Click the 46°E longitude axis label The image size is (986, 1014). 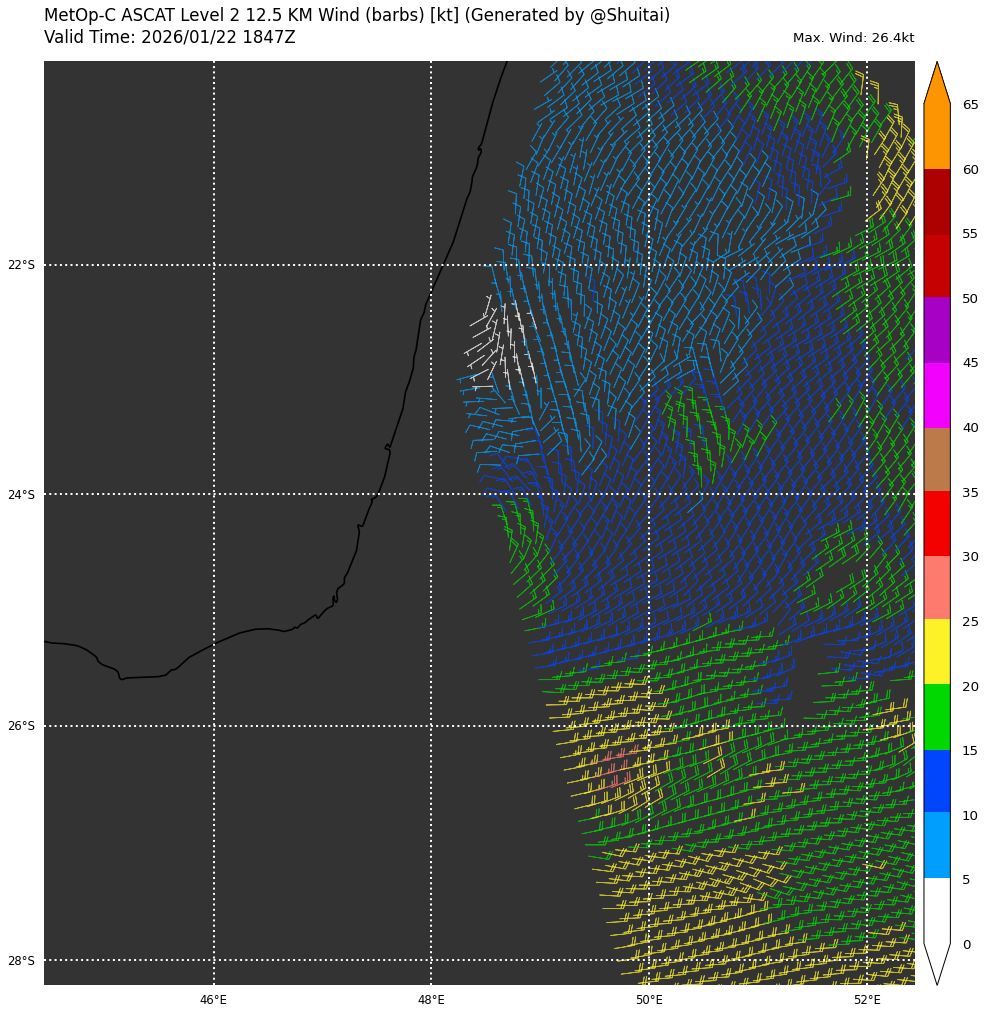213,1000
